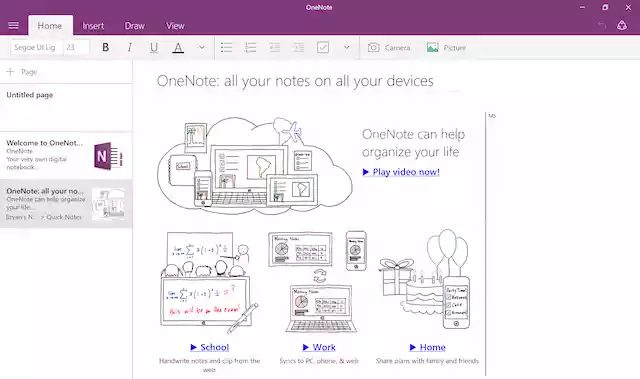Choose the font color button
640x379 pixels.
point(178,47)
